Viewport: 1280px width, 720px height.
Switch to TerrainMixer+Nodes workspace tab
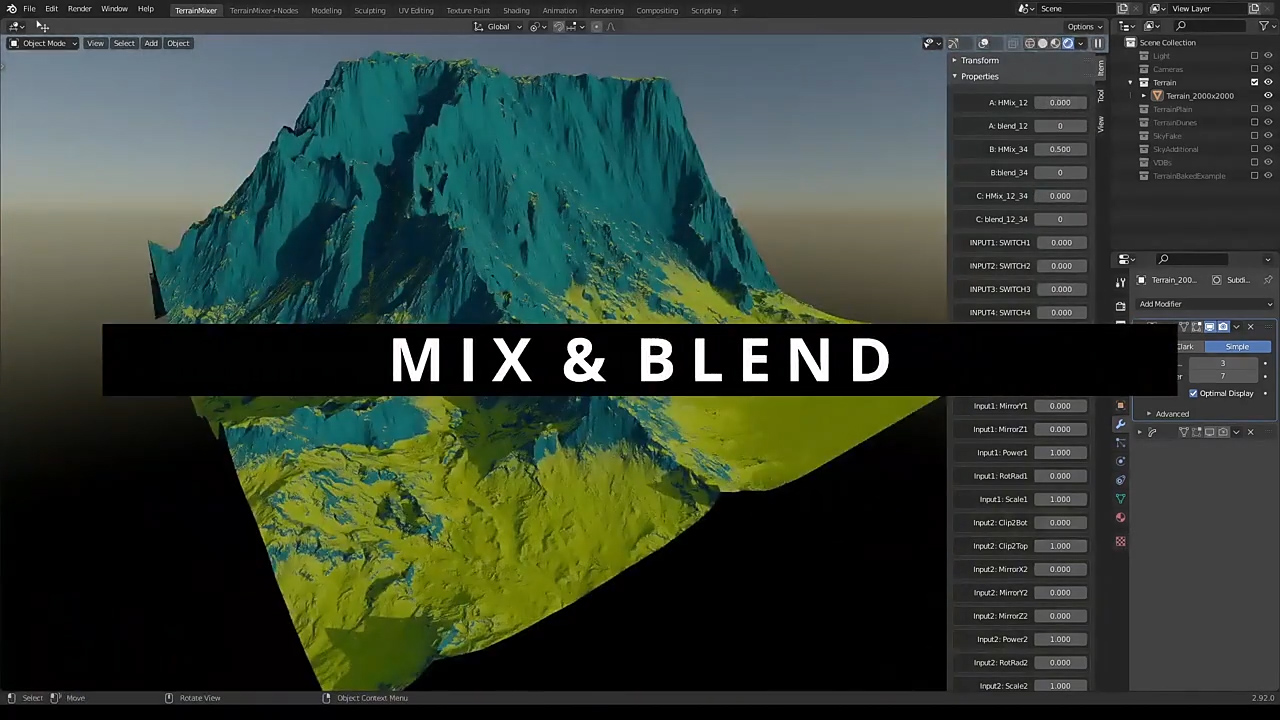[x=263, y=10]
